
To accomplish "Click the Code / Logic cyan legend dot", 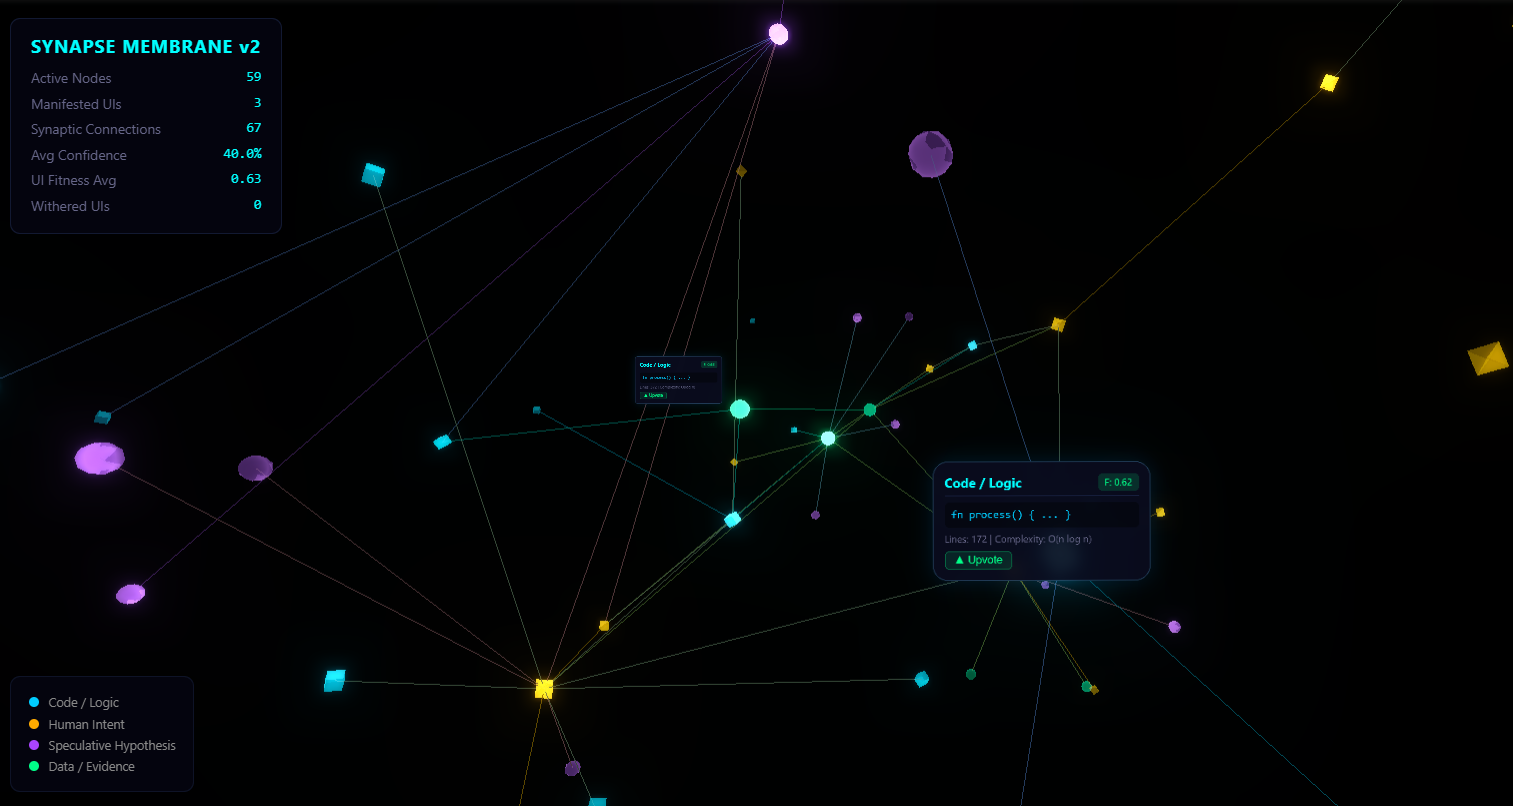I will point(34,702).
